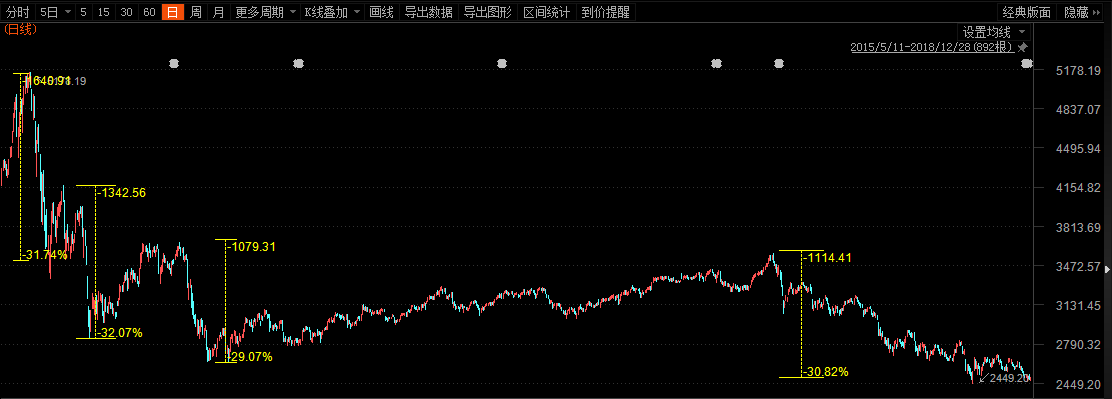Image resolution: width=1112 pixels, height=399 pixels.
Task: Click the 4837.07 price axis value
Action: tap(1077, 109)
